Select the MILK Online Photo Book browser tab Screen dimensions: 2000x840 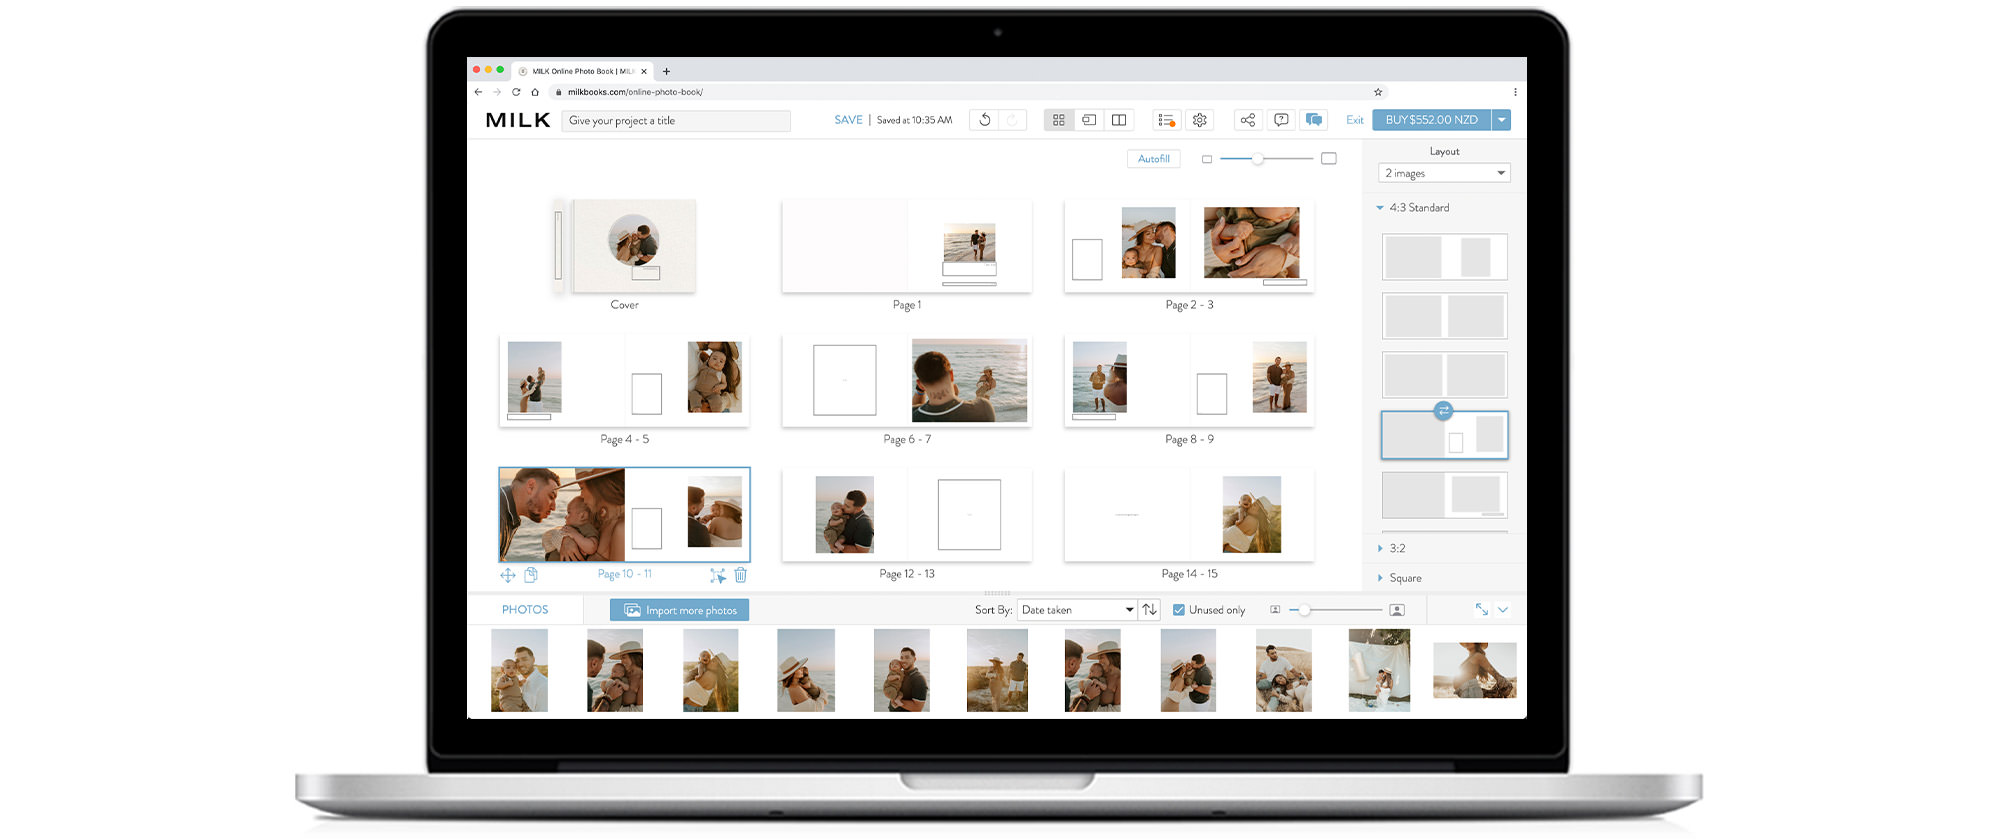coord(582,71)
